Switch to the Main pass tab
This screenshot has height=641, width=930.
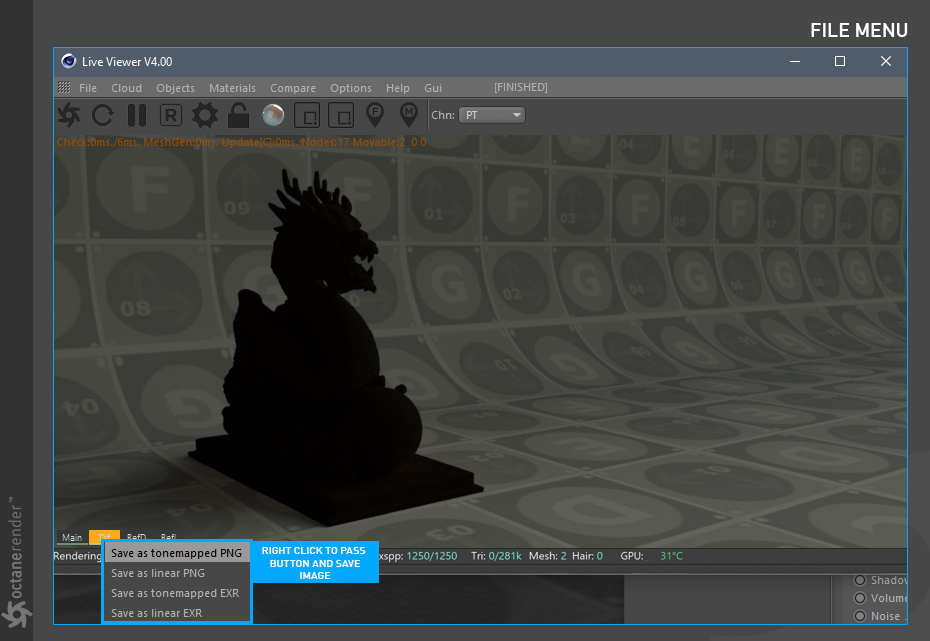tap(72, 537)
